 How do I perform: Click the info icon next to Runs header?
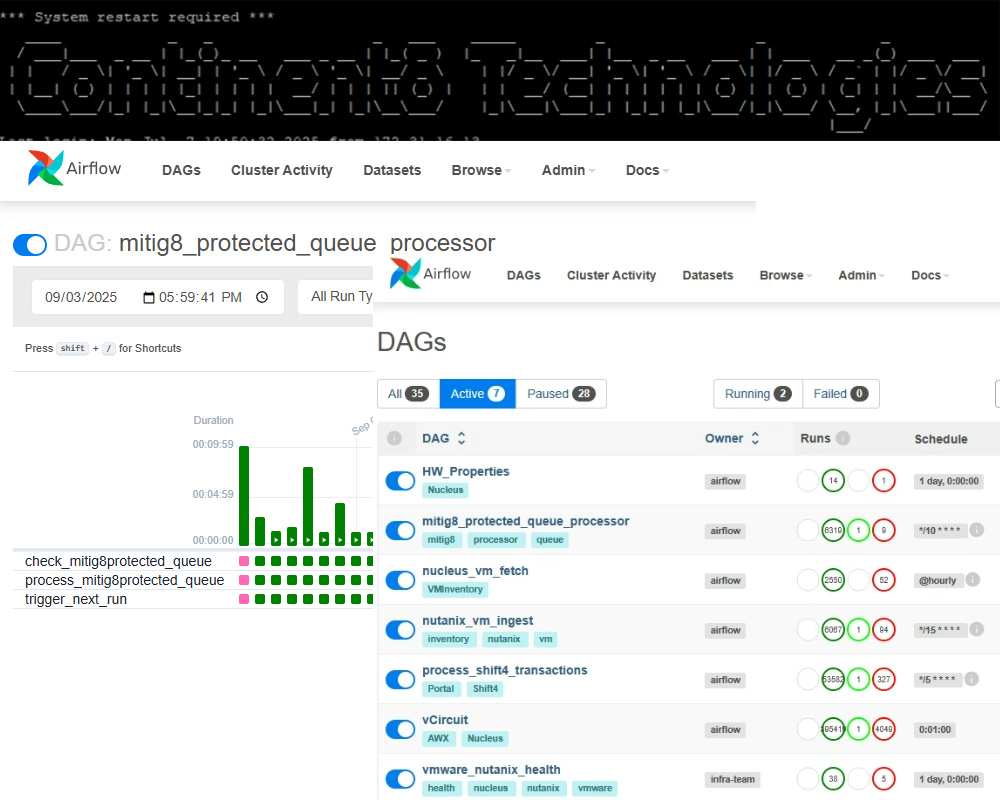pyautogui.click(x=843, y=438)
